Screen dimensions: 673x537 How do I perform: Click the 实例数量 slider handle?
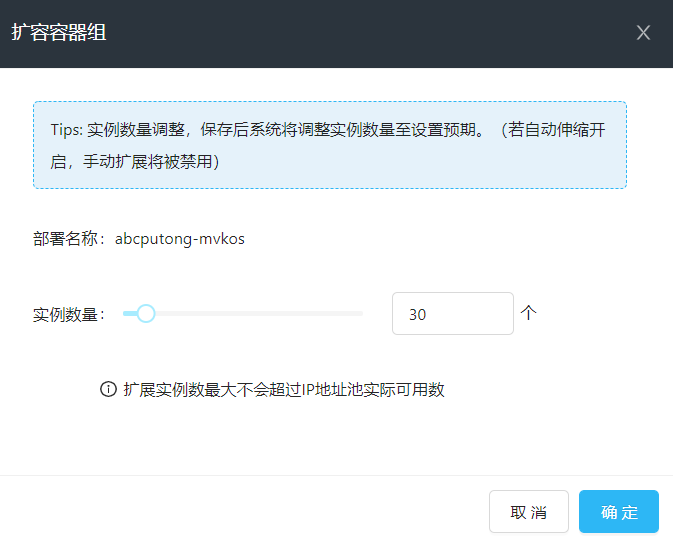pos(146,314)
